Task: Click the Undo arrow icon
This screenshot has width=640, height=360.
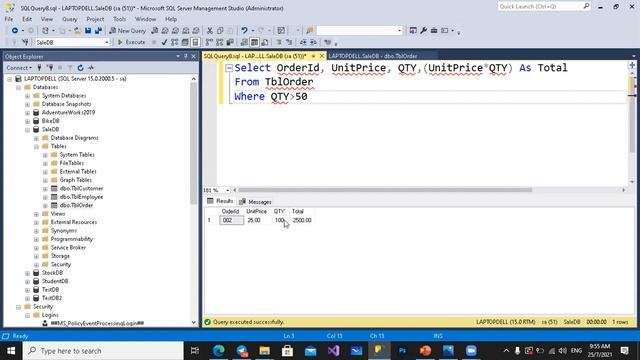Action: coord(244,31)
